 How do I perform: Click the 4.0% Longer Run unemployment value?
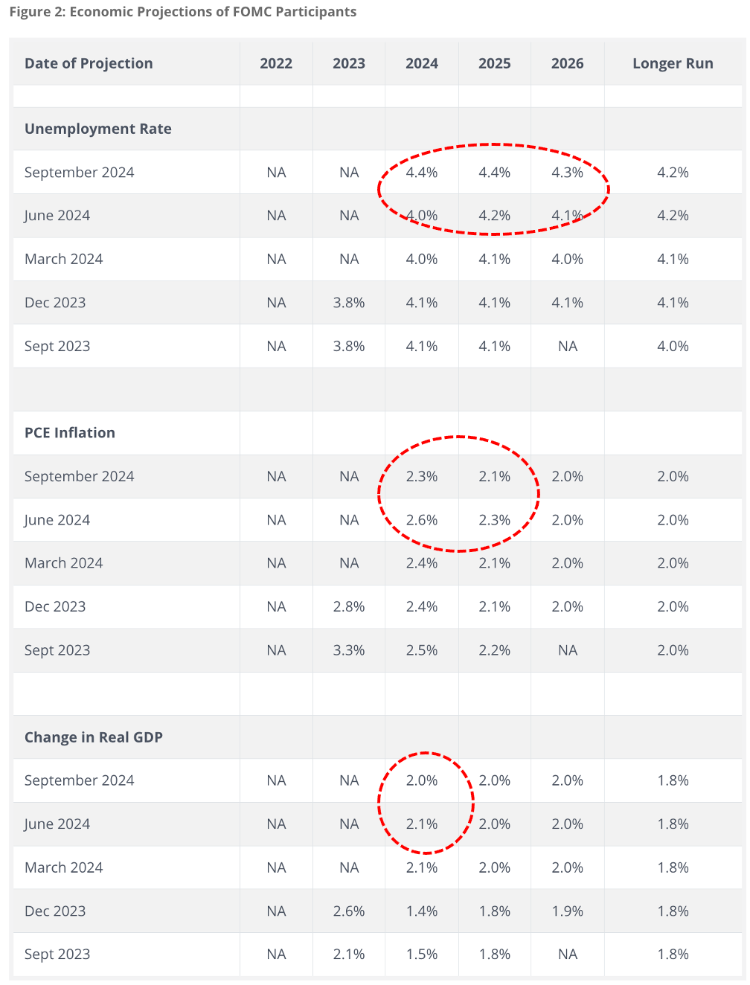[673, 346]
